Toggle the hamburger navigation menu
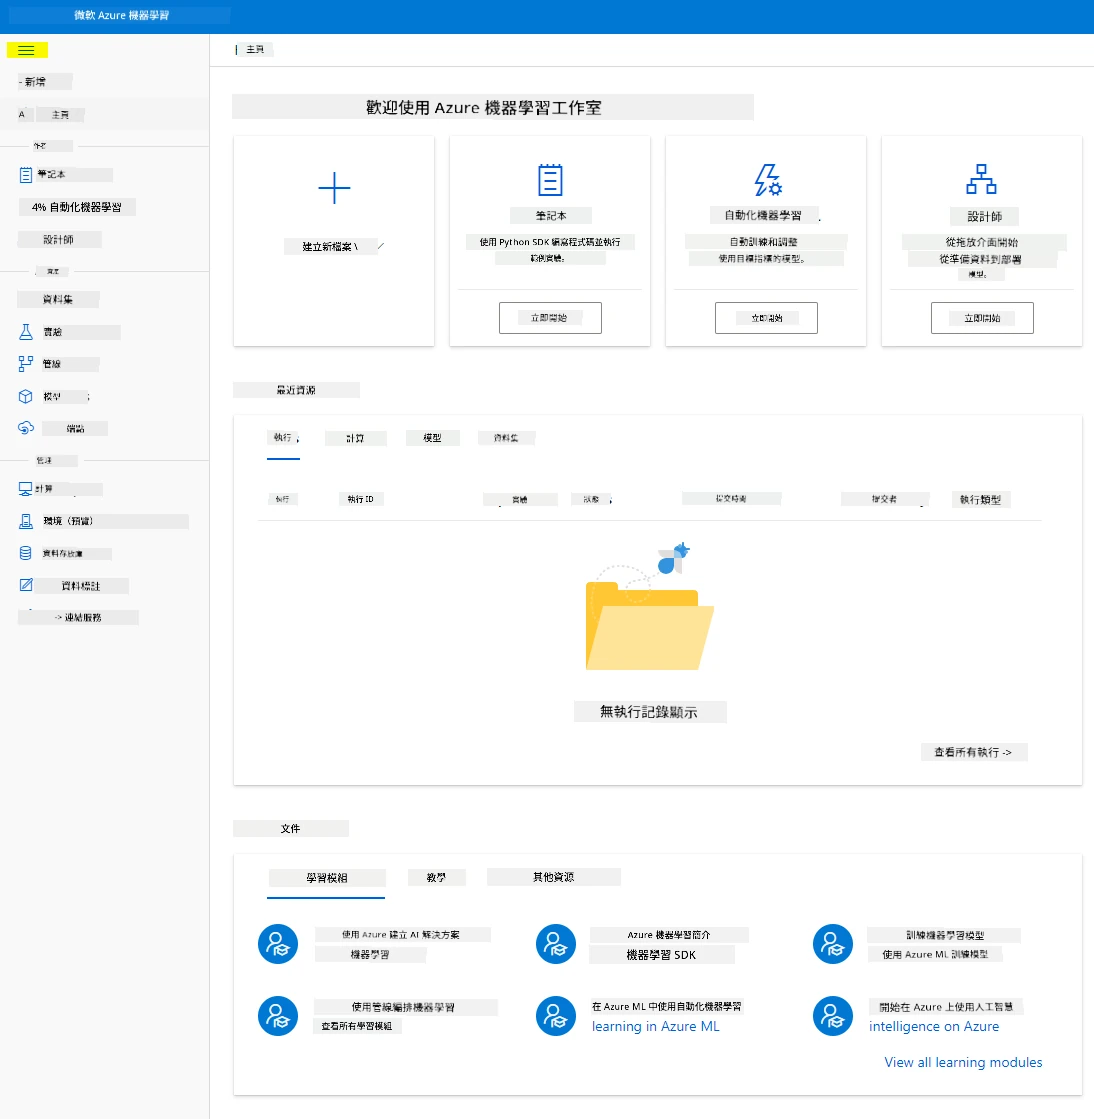This screenshot has width=1094, height=1119. (x=26, y=50)
